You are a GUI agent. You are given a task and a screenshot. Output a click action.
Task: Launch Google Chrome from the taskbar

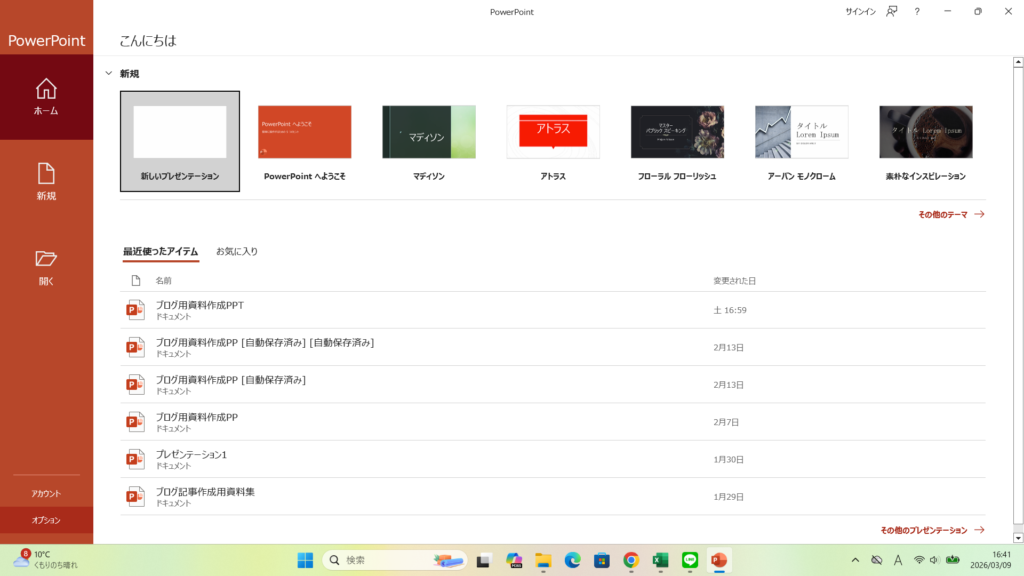point(631,560)
